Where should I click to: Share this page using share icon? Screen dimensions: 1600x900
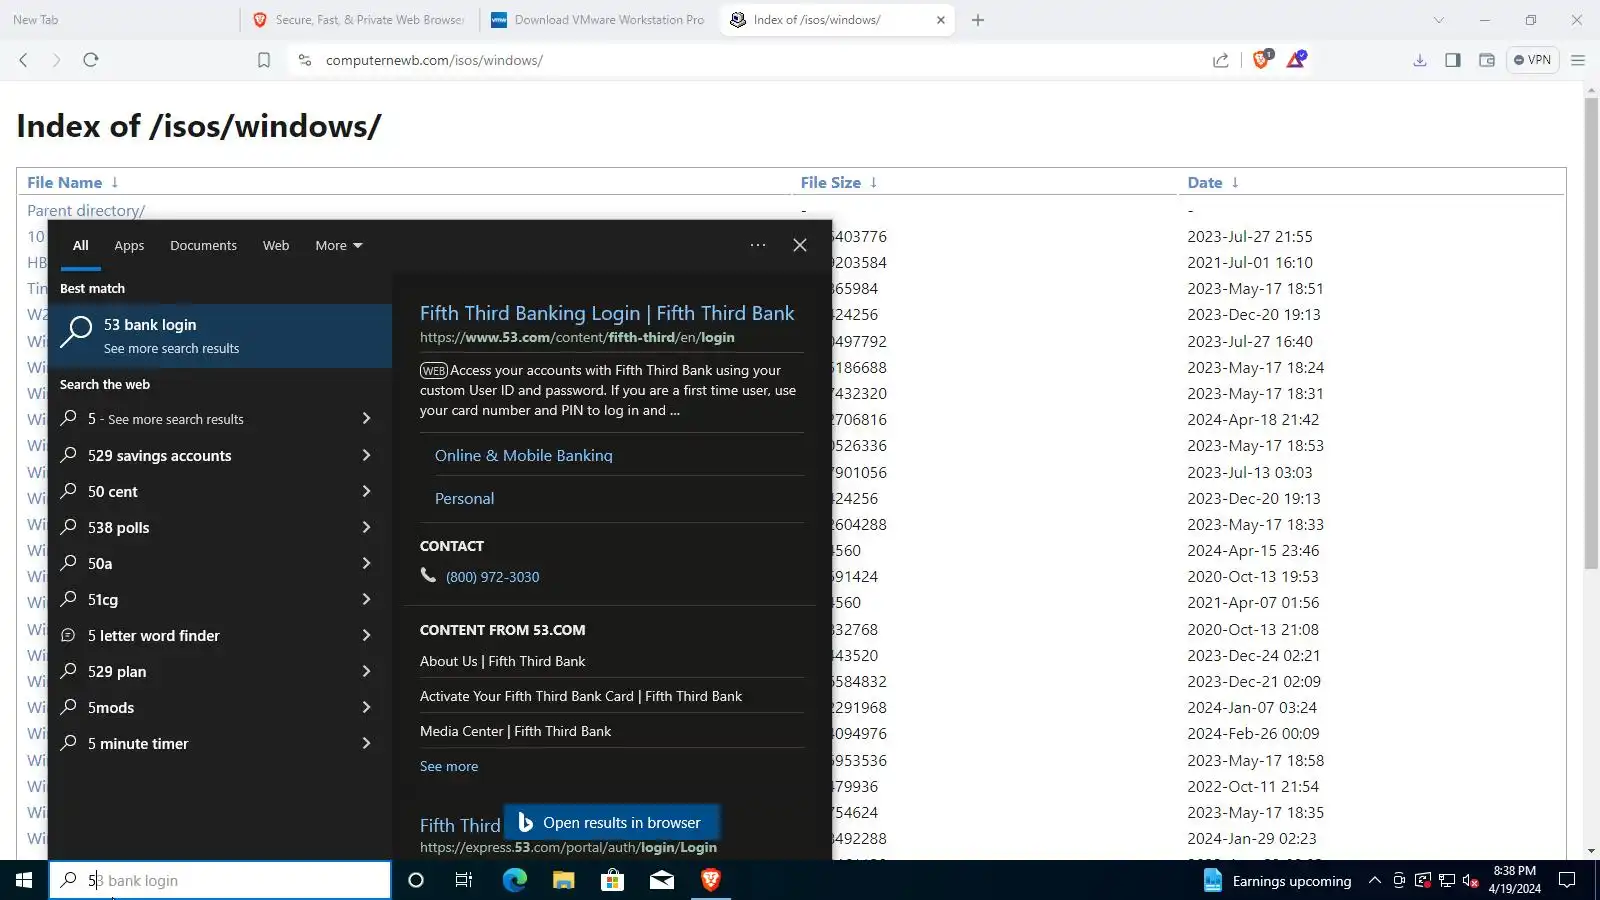point(1221,60)
